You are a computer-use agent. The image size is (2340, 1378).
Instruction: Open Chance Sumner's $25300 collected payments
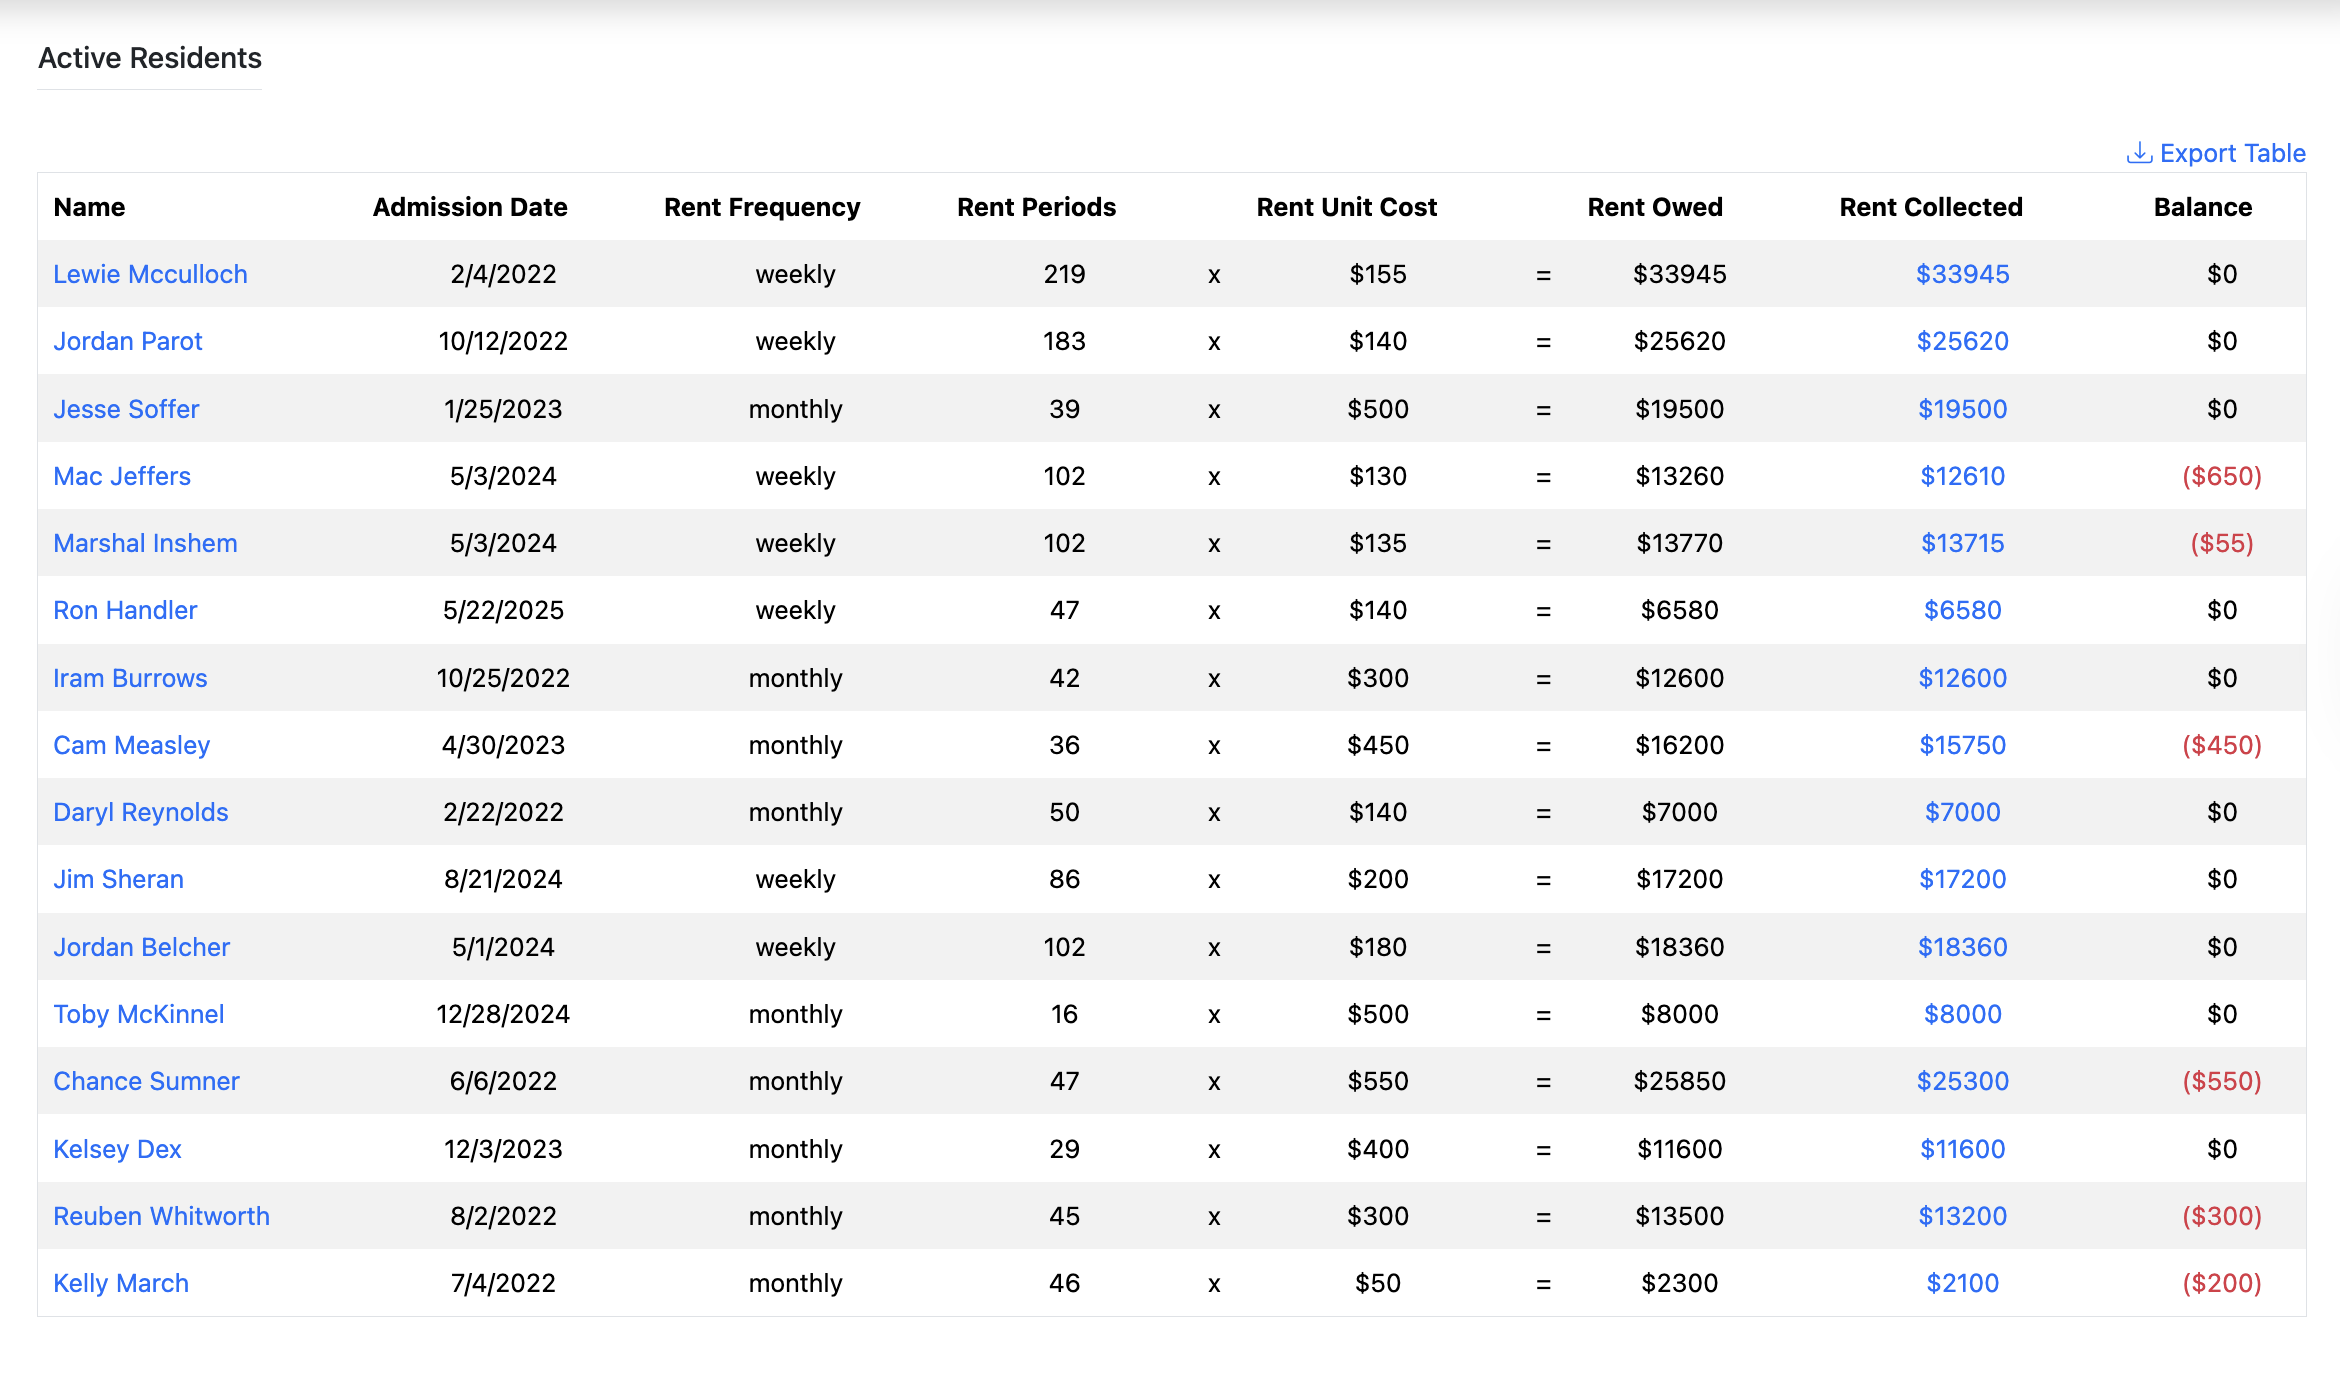[x=1961, y=1080]
